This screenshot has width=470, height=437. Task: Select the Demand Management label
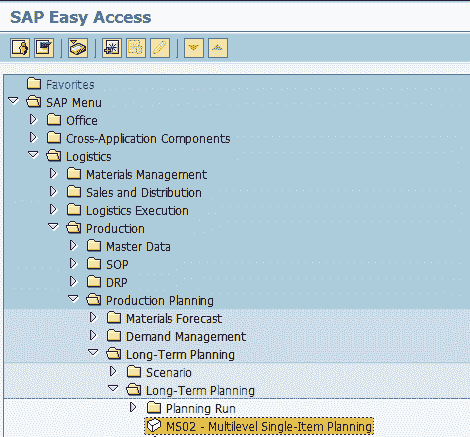coord(186,336)
